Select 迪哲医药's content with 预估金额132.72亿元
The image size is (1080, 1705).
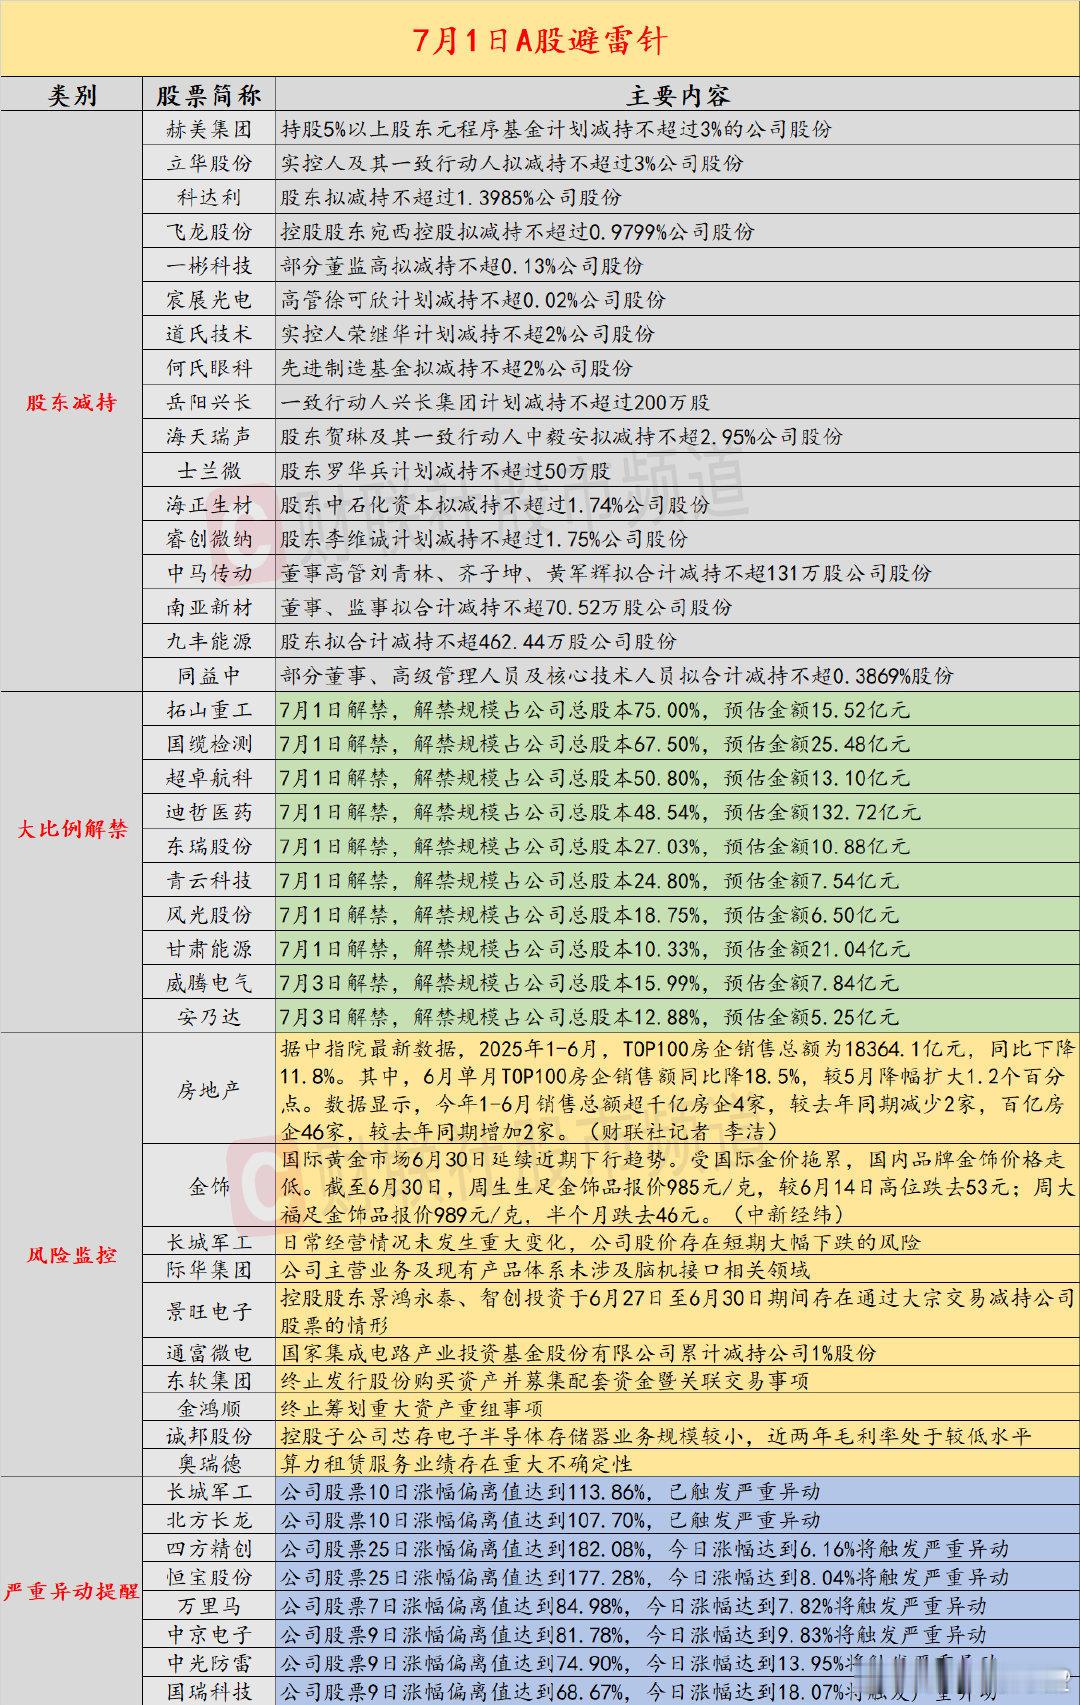tap(600, 812)
